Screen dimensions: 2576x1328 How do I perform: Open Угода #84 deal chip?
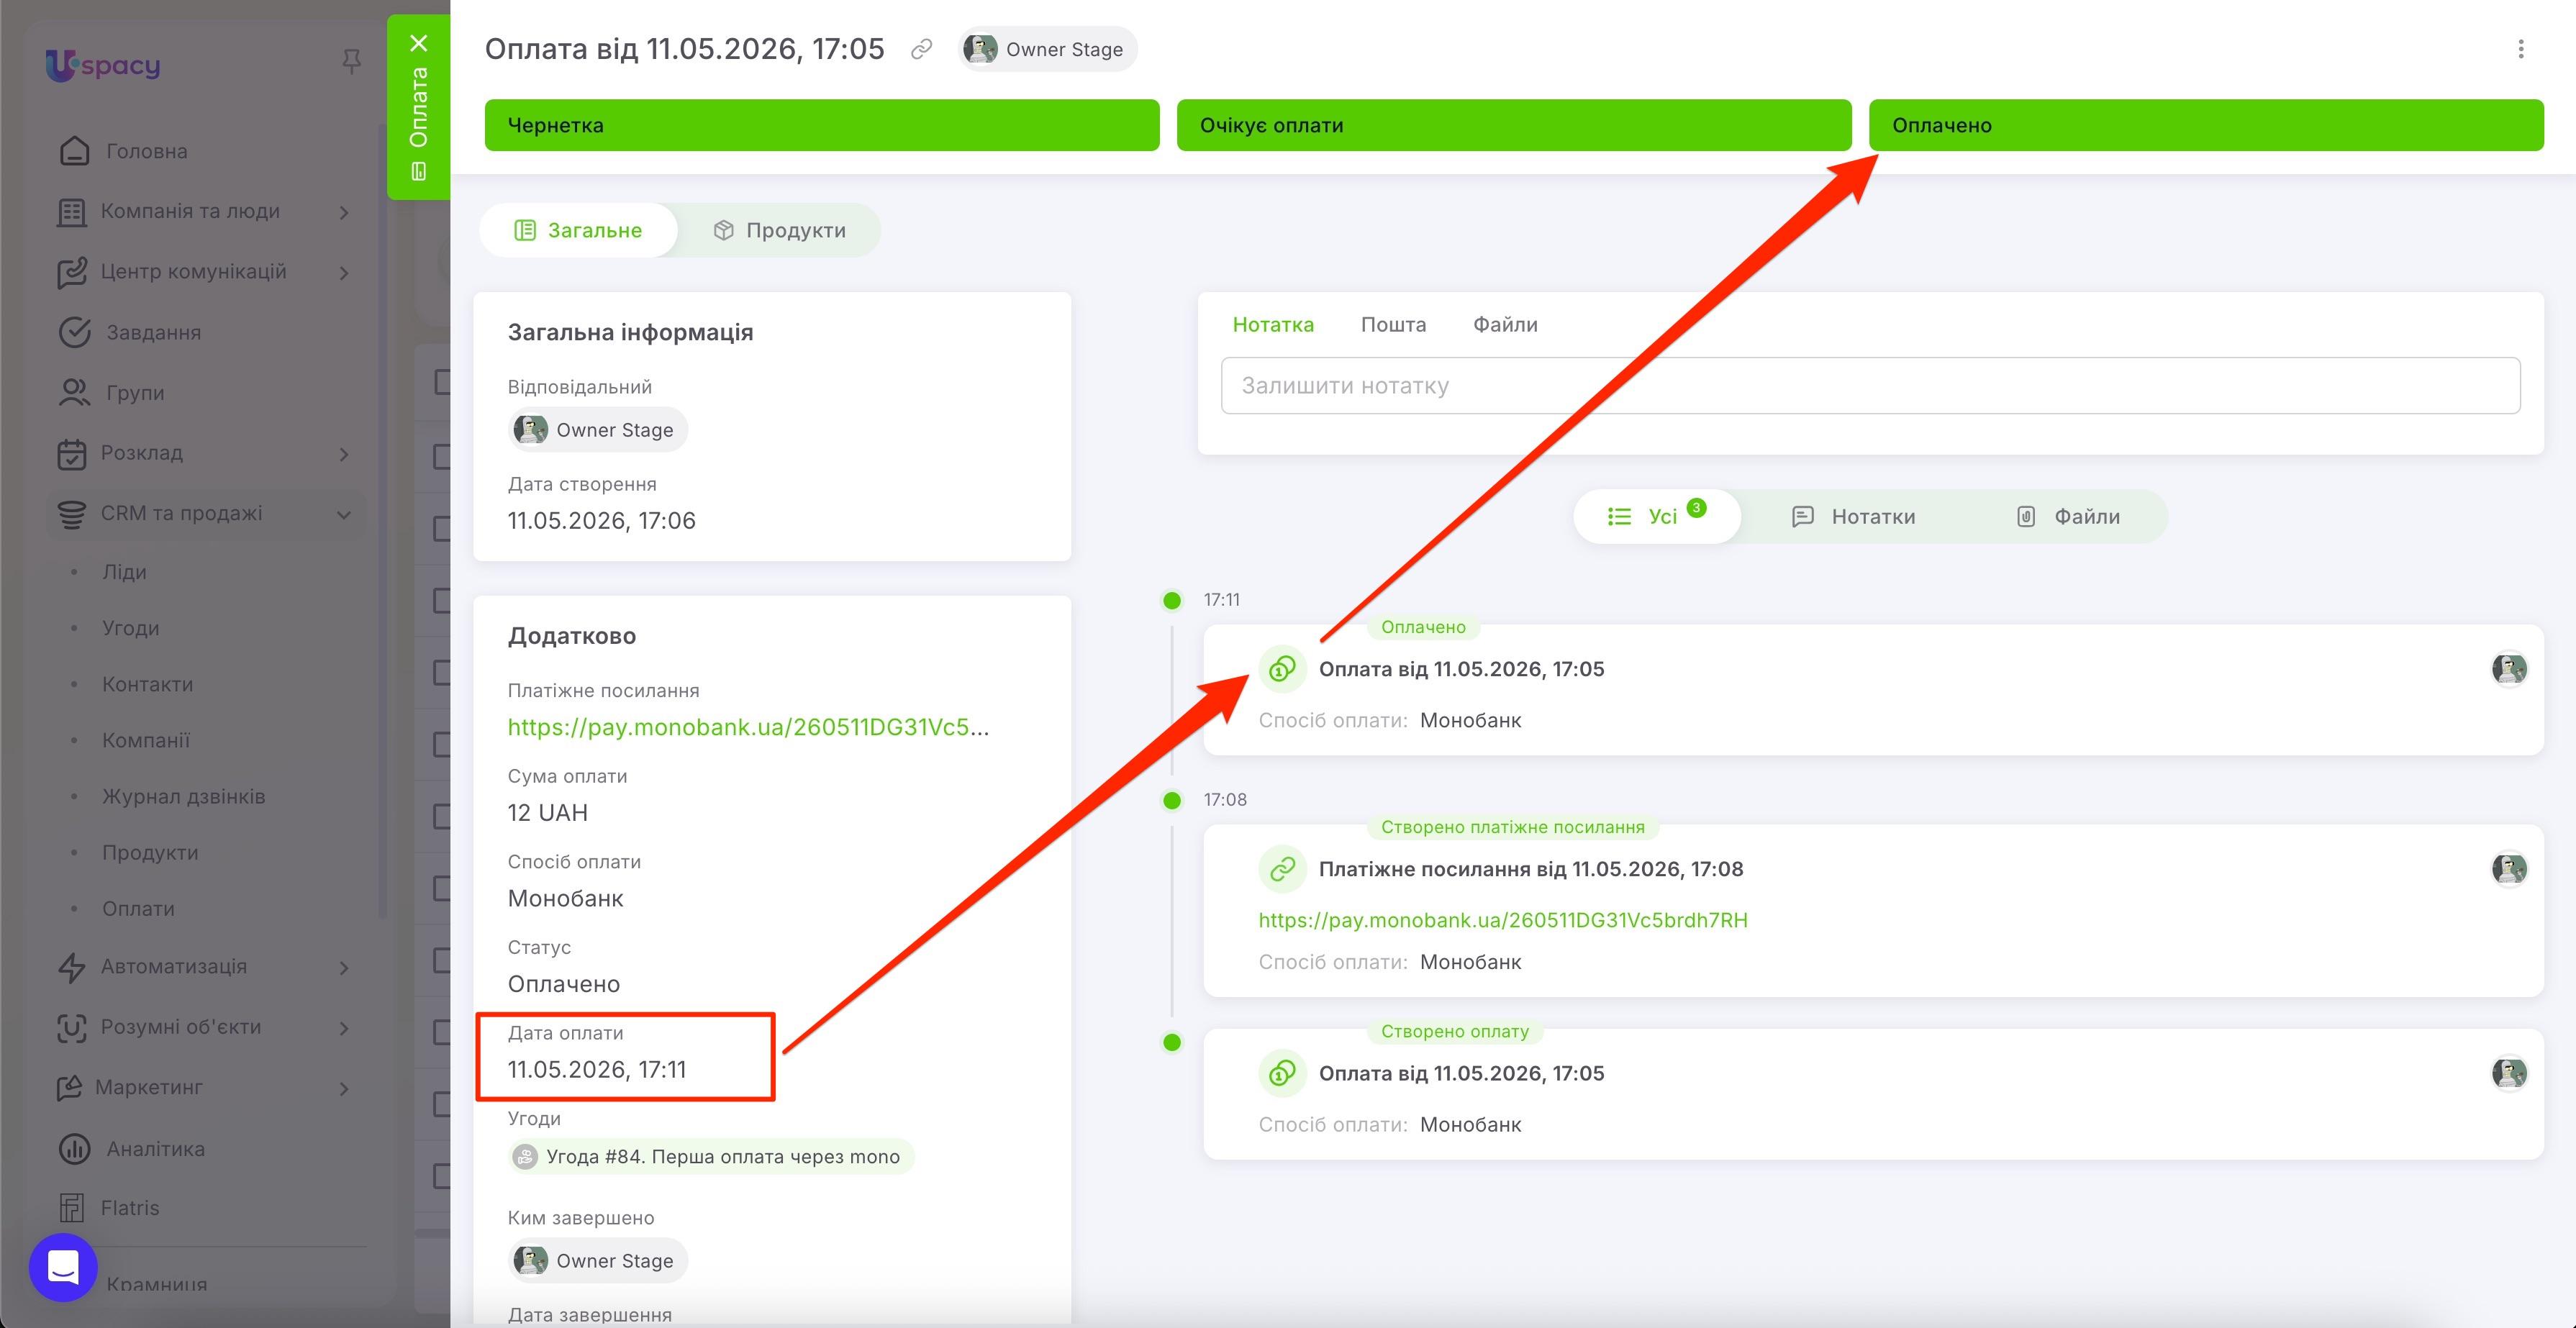click(x=711, y=1157)
